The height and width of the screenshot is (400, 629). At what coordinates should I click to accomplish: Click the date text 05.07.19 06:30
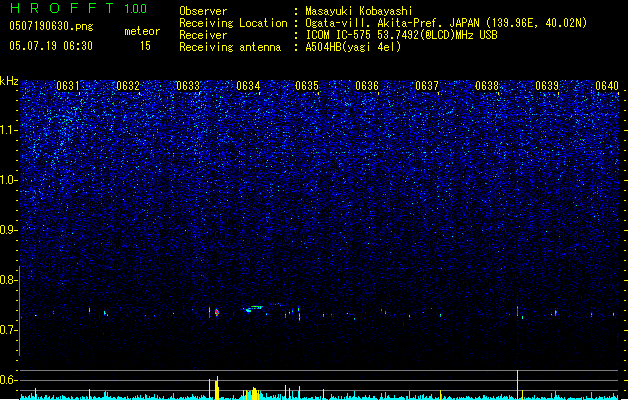pyautogui.click(x=51, y=46)
